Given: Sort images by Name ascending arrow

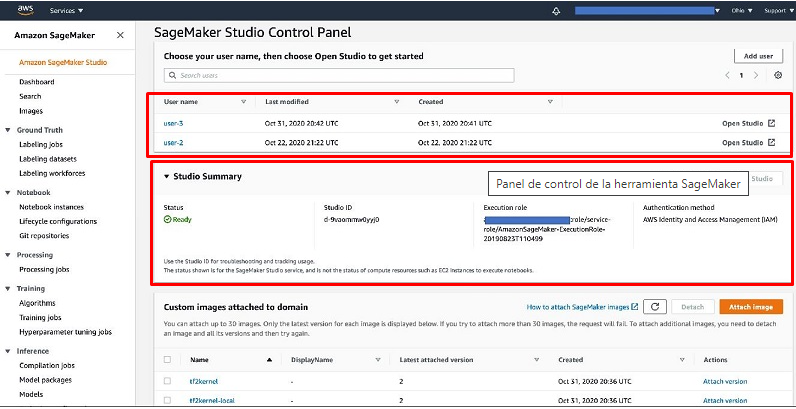Looking at the screenshot, I should tap(270, 360).
